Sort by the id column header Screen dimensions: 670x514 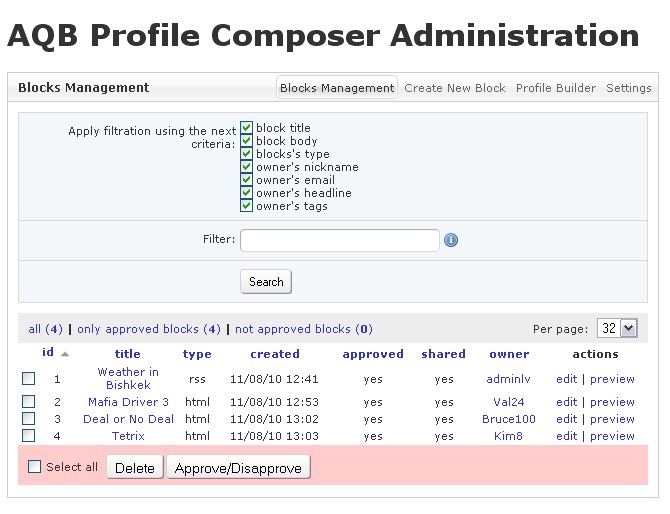(x=48, y=352)
